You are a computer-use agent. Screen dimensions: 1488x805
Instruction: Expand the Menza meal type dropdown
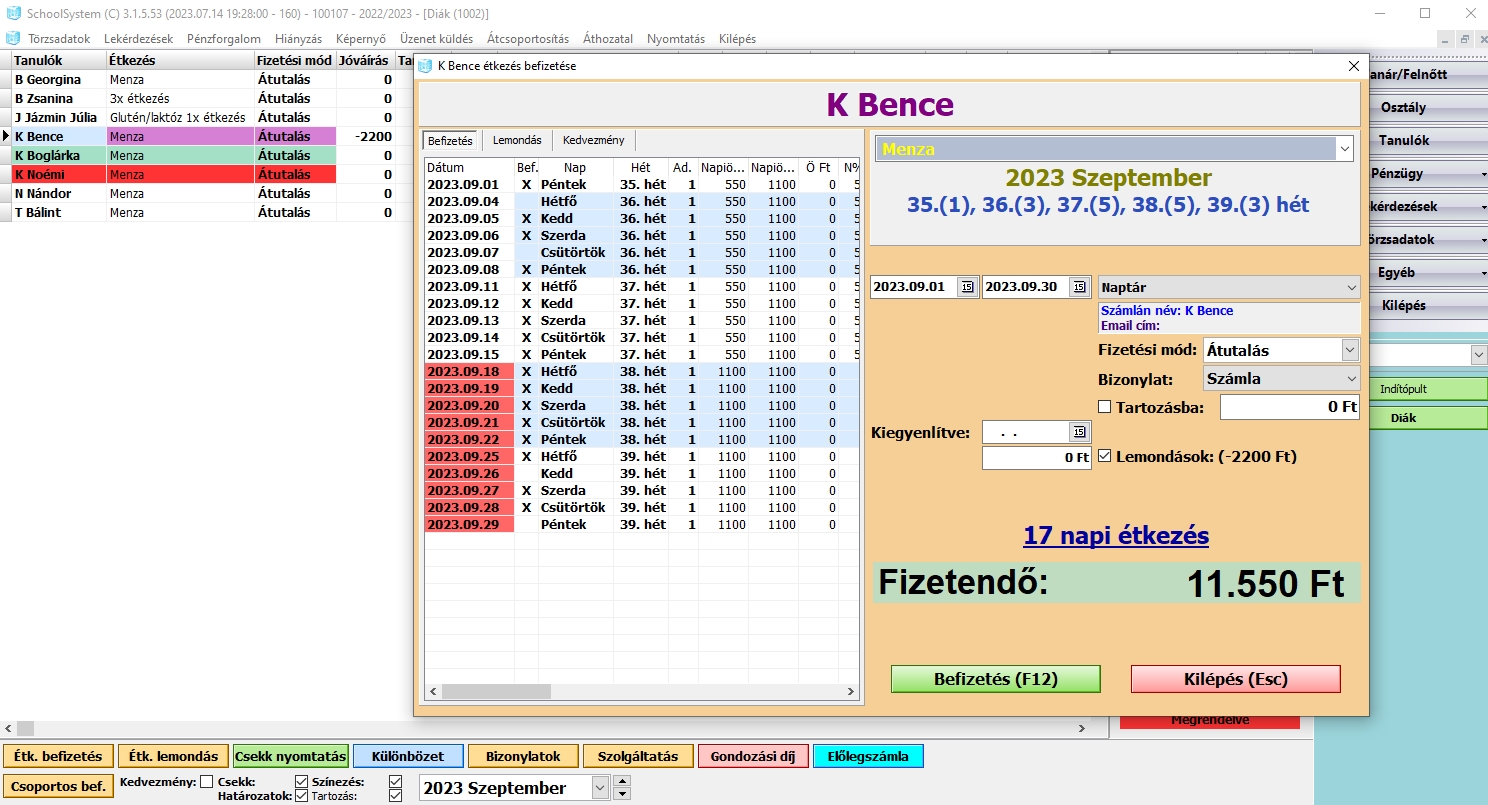[1343, 149]
